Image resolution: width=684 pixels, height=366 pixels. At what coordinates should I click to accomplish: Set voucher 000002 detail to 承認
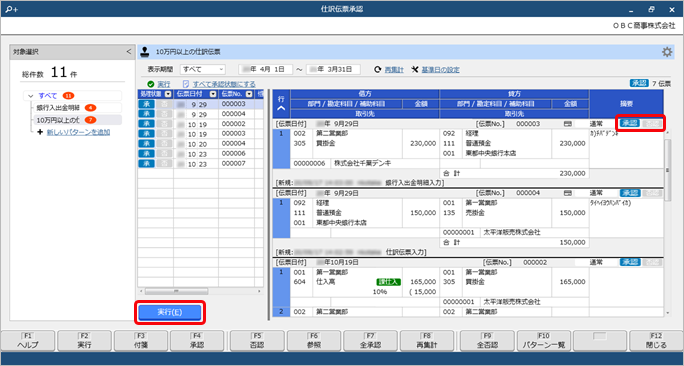tap(630, 262)
